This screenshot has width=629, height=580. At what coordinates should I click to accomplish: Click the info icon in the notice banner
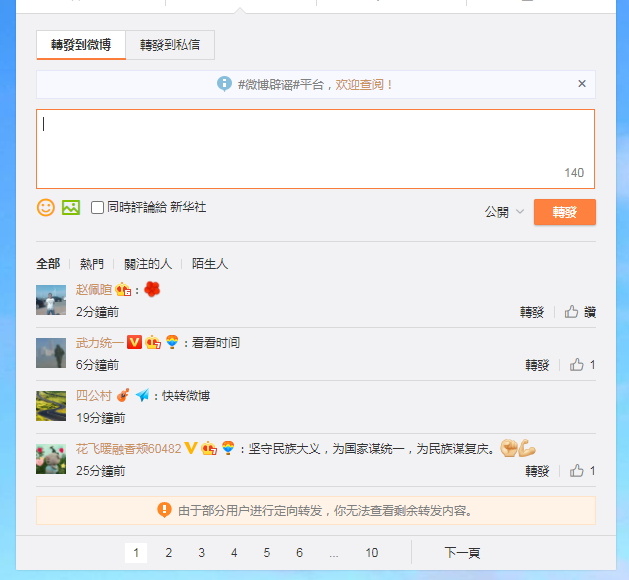click(224, 84)
